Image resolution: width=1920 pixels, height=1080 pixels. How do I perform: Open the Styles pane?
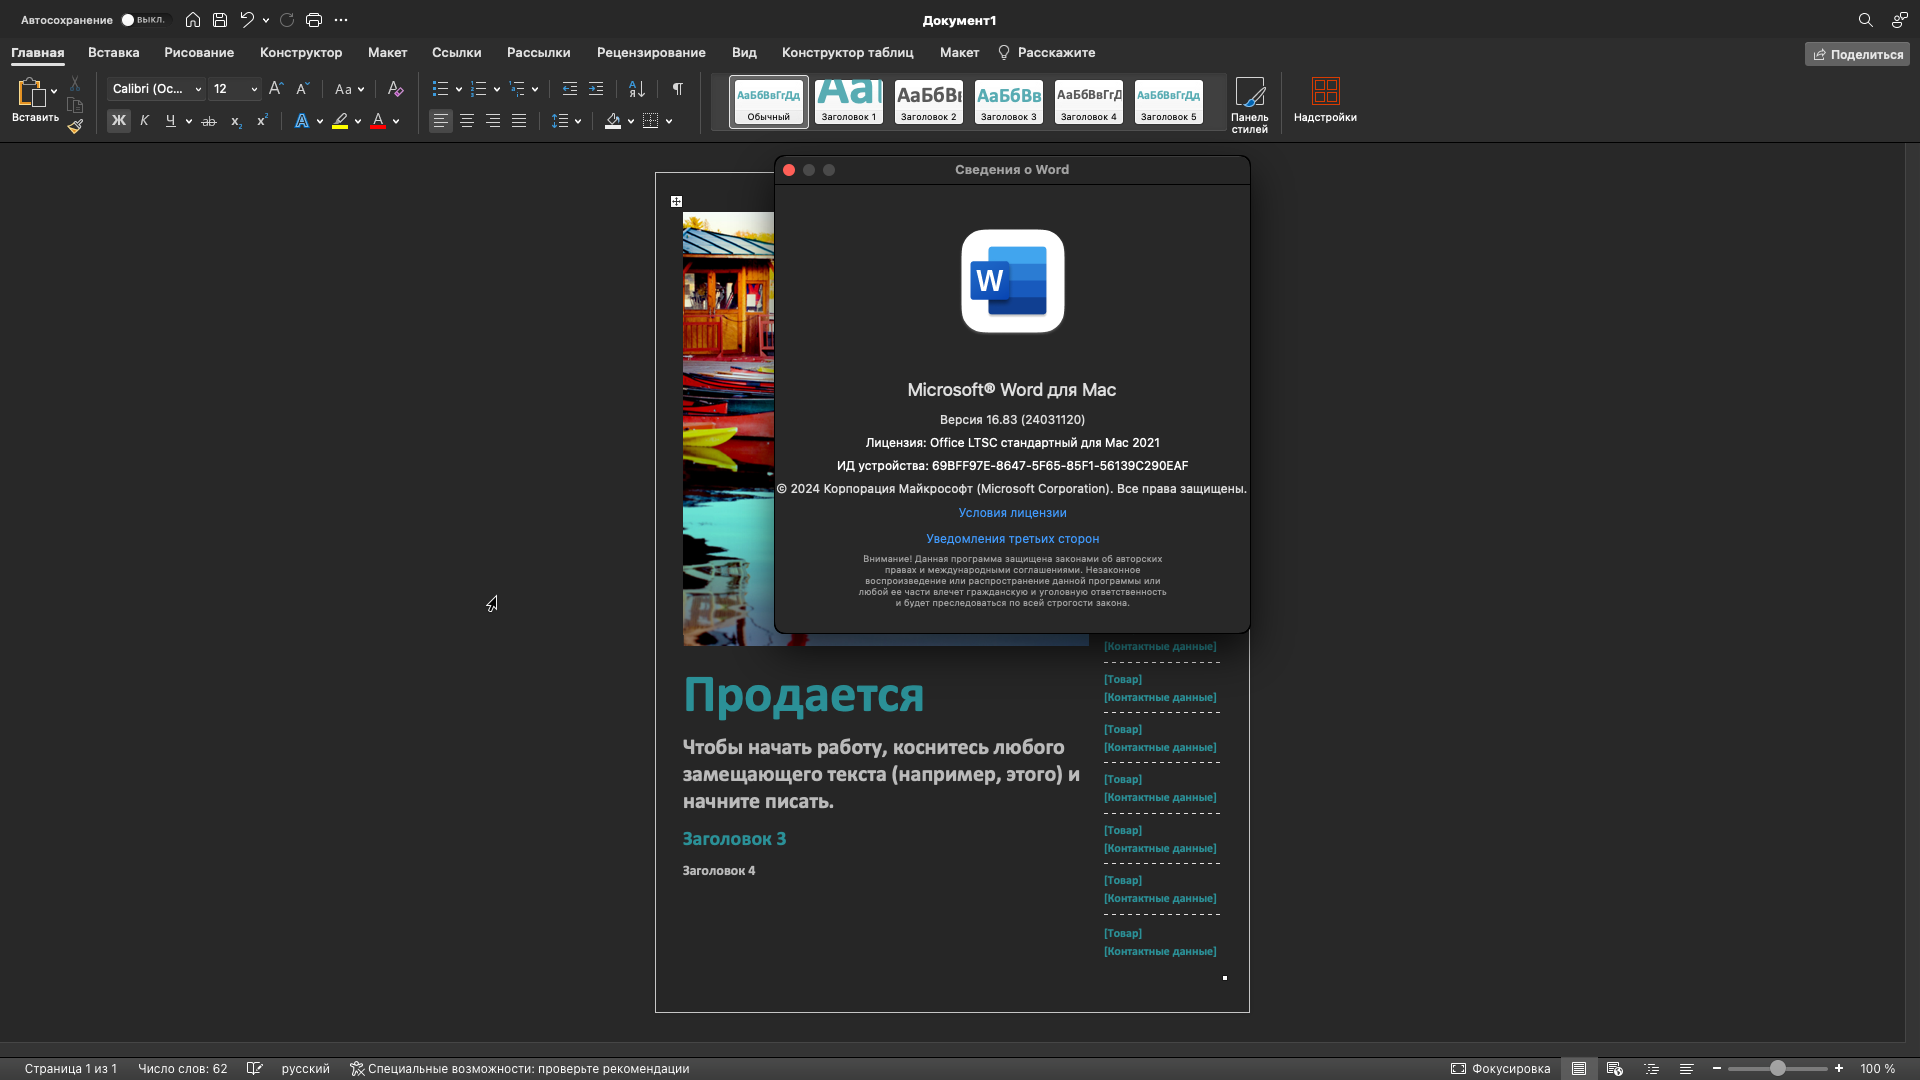[x=1249, y=104]
